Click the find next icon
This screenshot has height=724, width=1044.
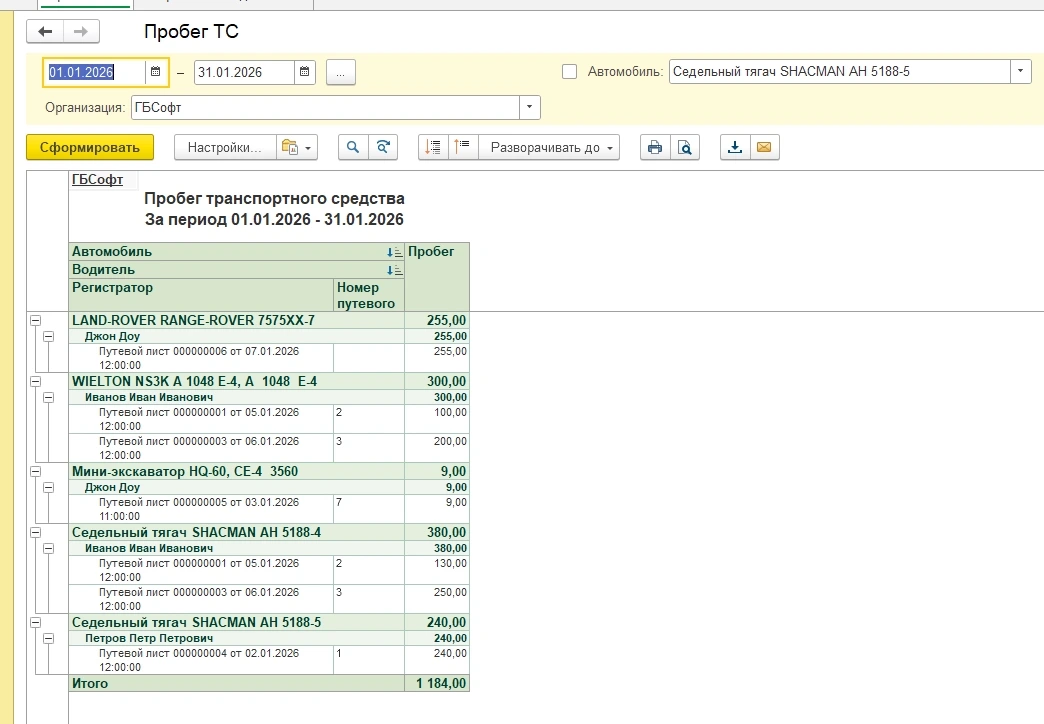click(382, 147)
